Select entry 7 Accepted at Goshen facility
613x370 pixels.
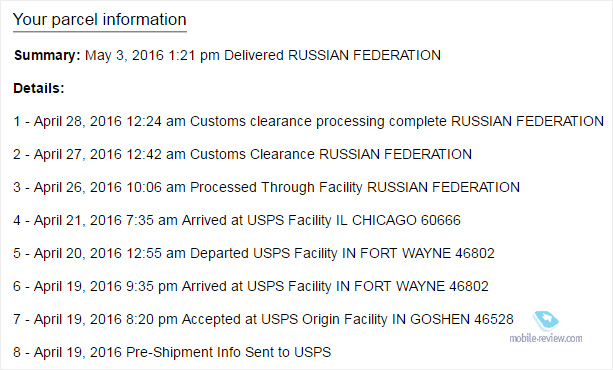click(263, 319)
